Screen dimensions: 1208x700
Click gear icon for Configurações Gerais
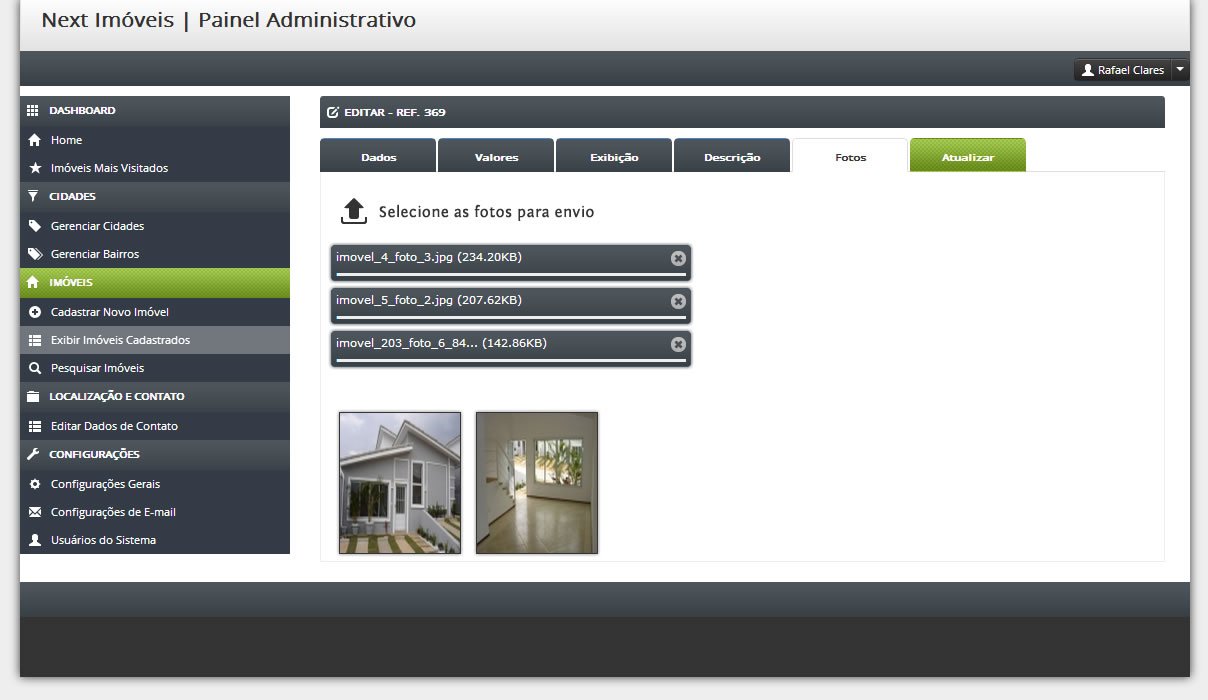click(35, 484)
